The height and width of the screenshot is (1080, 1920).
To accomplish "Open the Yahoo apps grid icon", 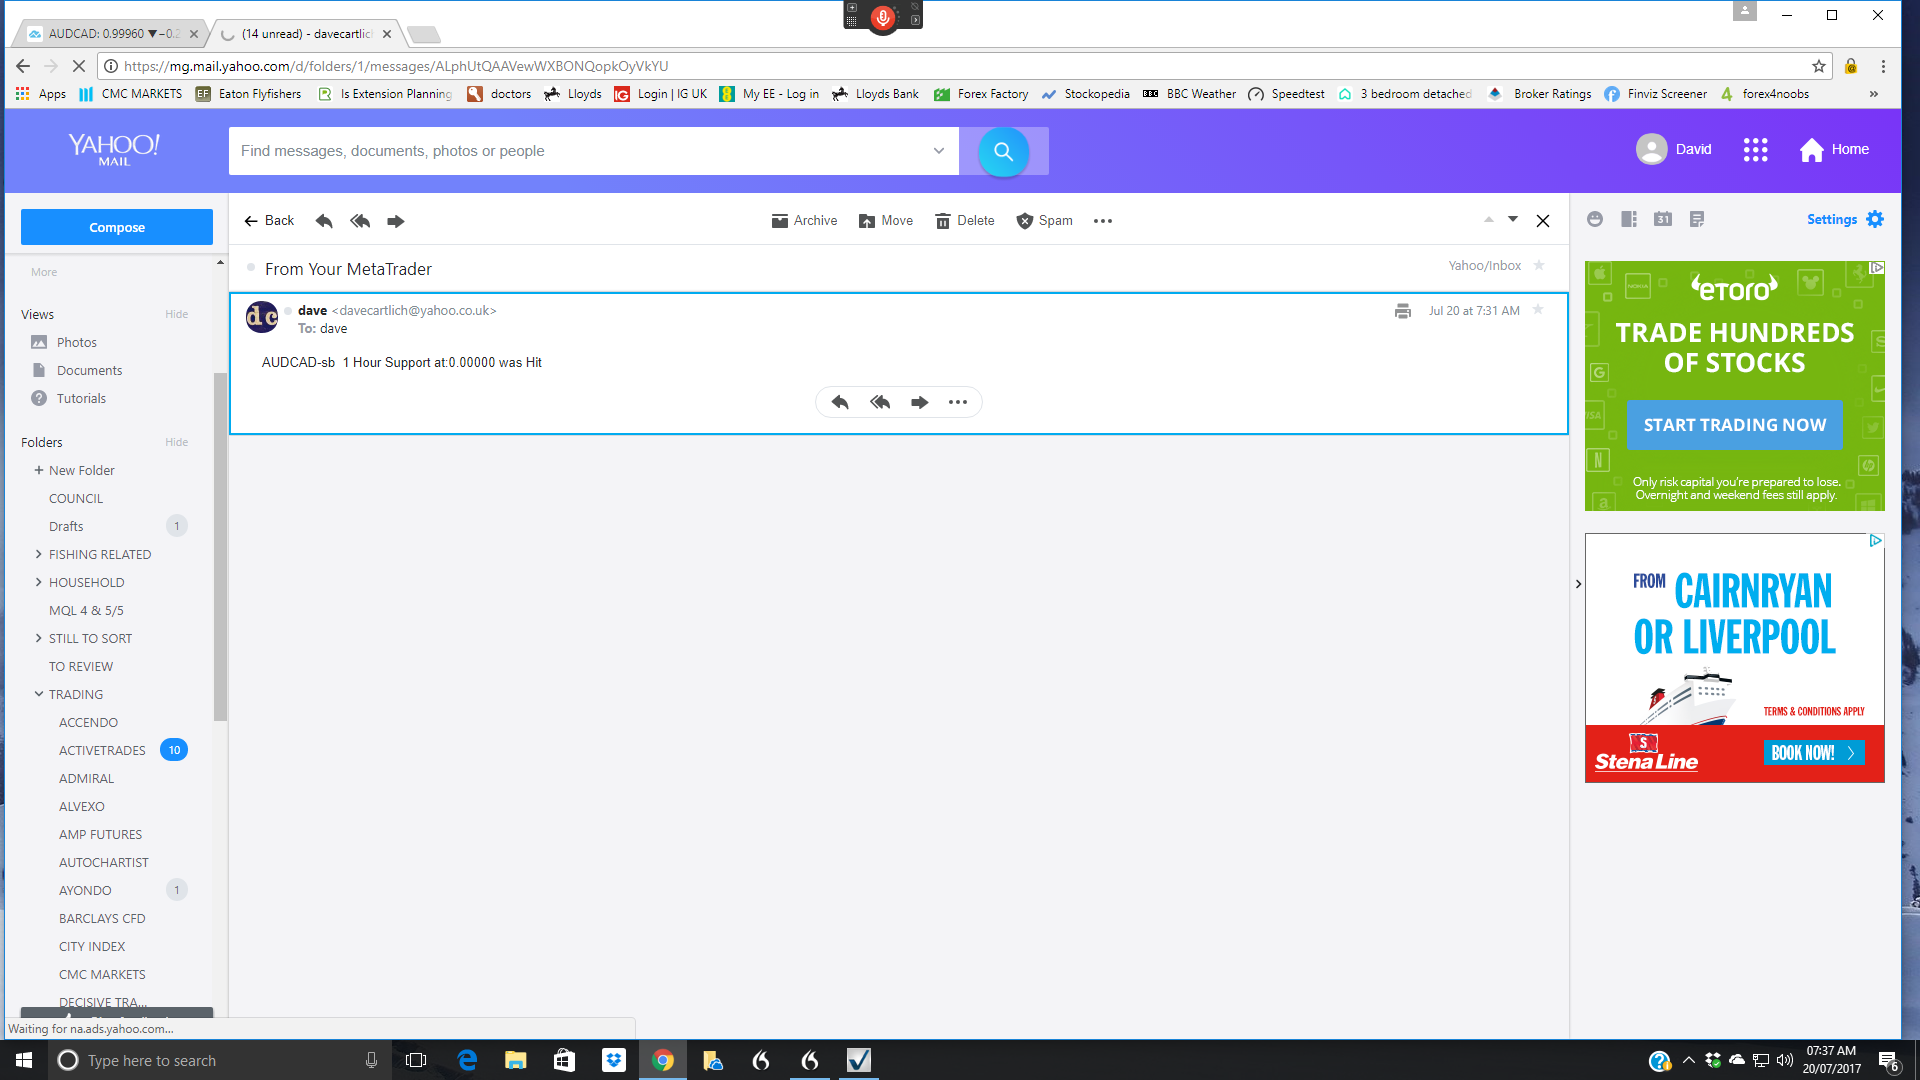I will pyautogui.click(x=1755, y=150).
